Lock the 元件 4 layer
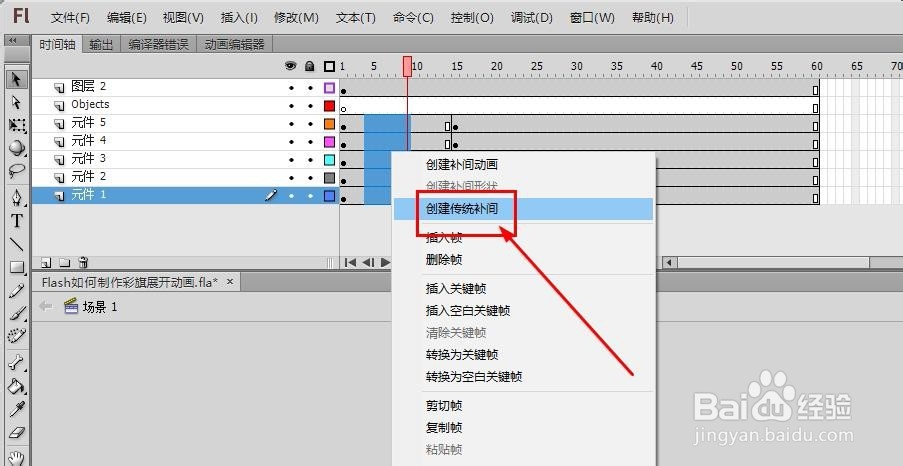Viewport: 903px width, 466px height. 310,142
